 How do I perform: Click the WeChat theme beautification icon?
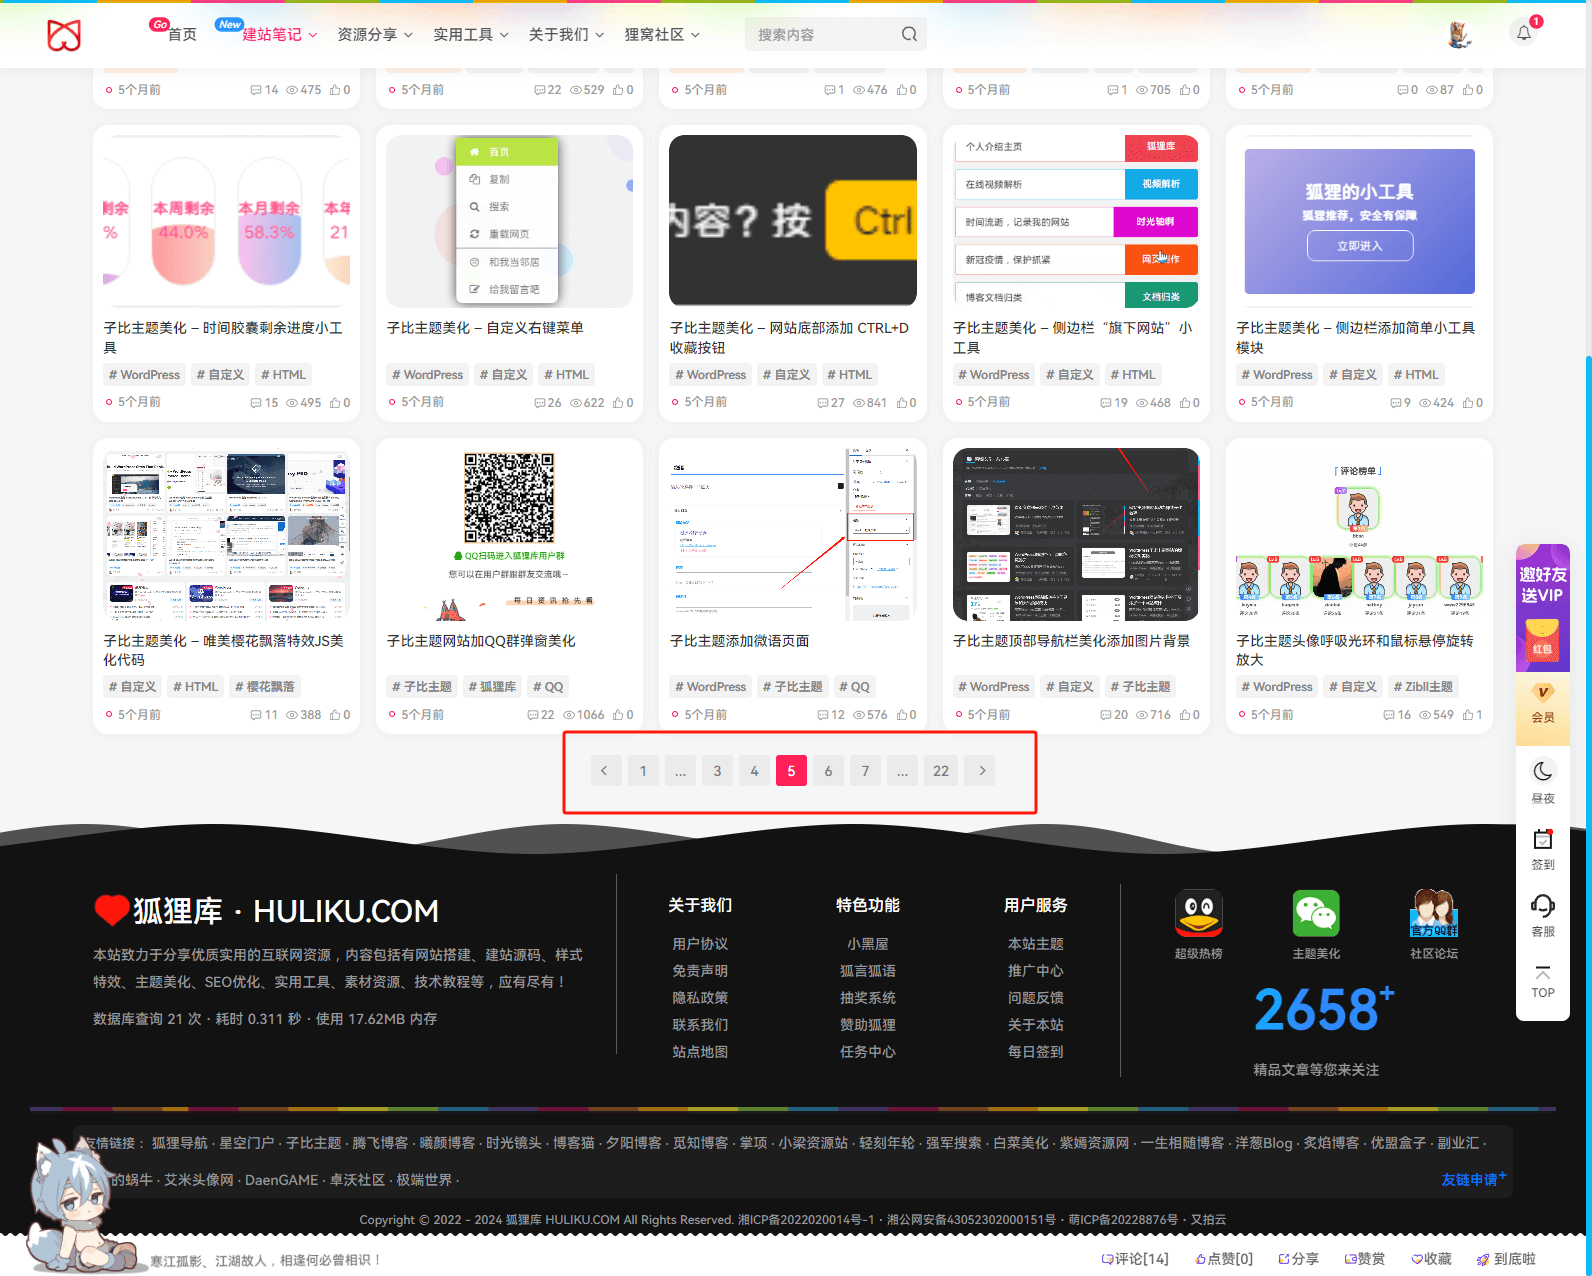click(1316, 914)
